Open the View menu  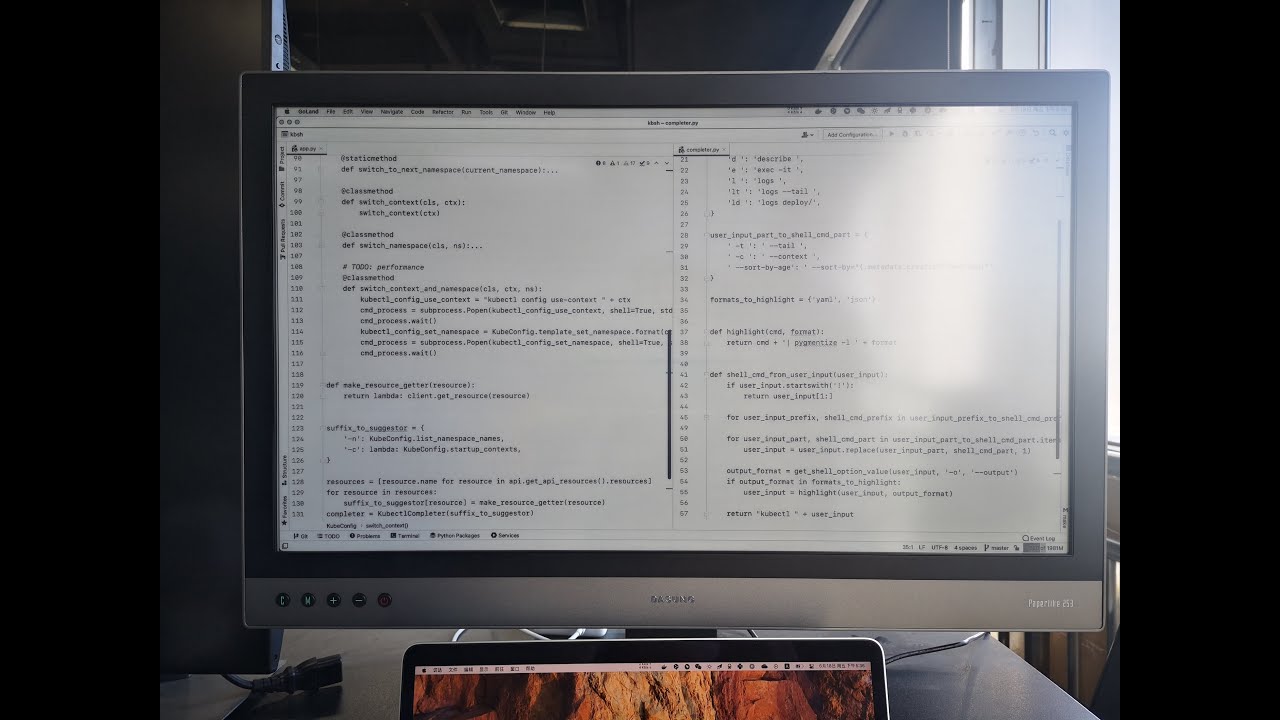click(366, 112)
